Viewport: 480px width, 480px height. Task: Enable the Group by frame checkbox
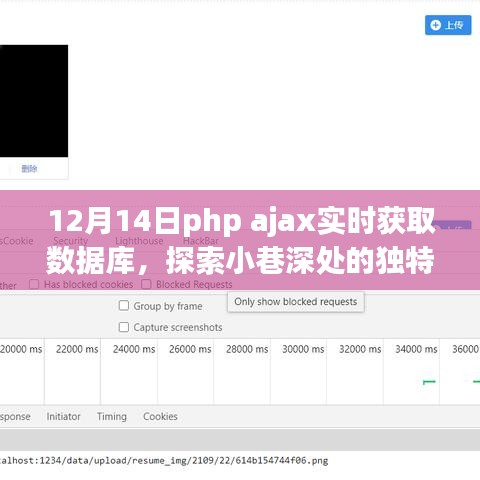124,306
